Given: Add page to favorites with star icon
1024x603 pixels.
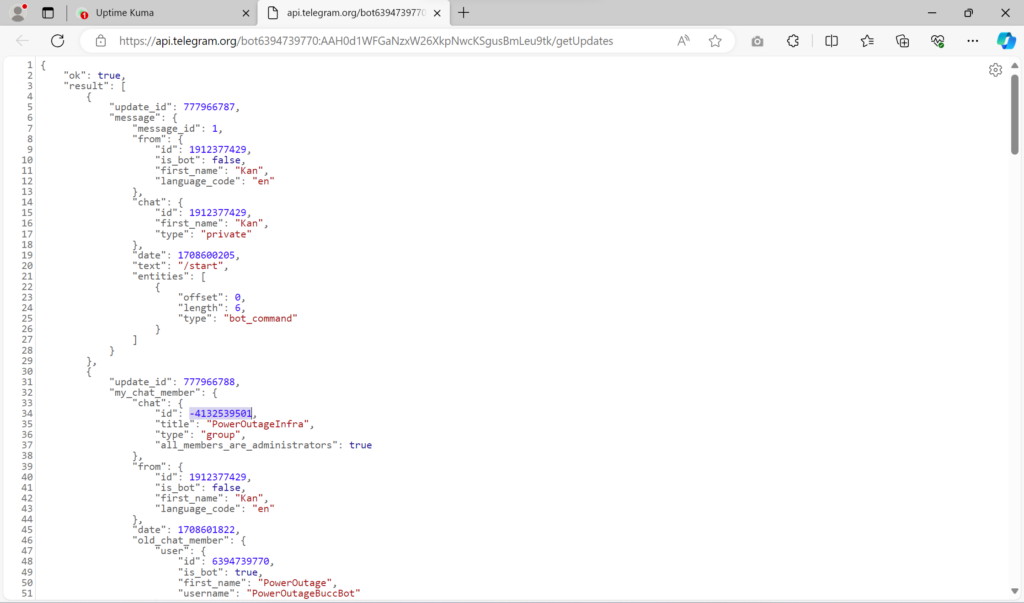Looking at the screenshot, I should 715,41.
